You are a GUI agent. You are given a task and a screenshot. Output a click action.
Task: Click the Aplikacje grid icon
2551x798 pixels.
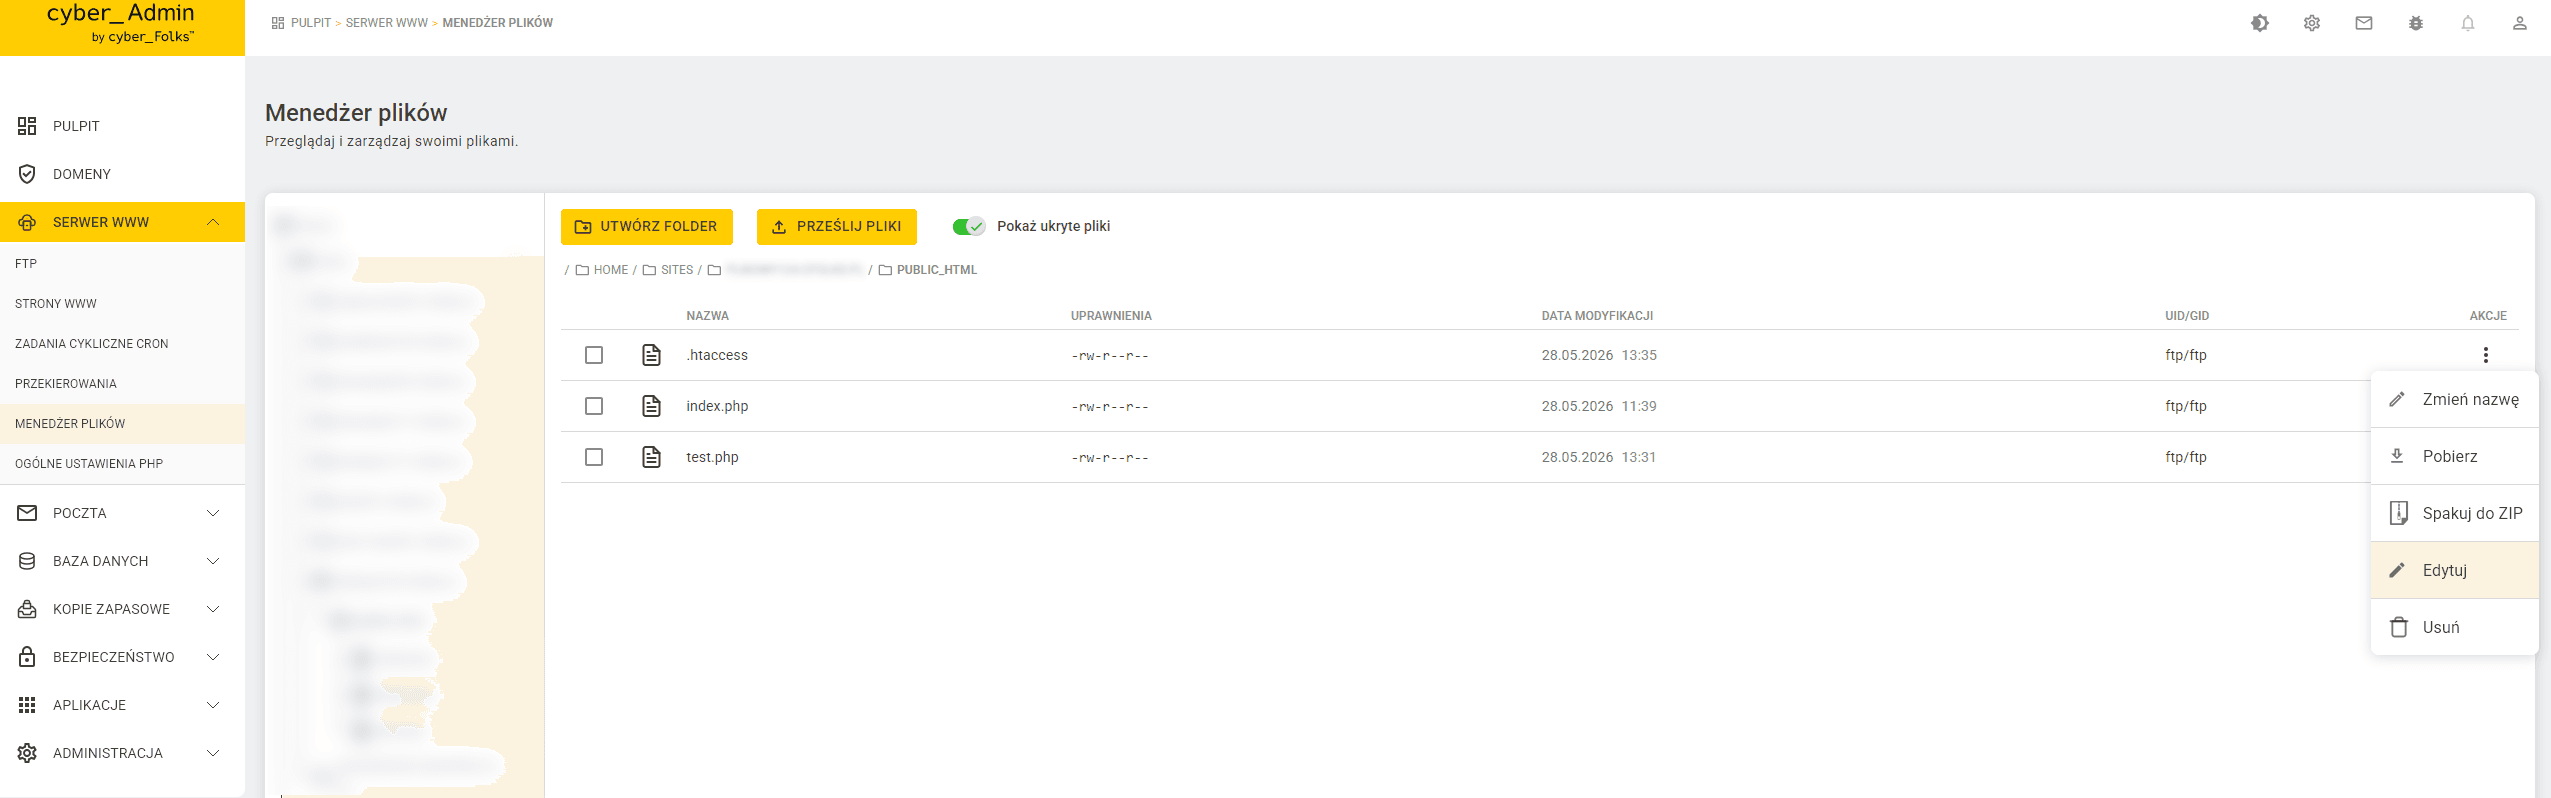27,705
